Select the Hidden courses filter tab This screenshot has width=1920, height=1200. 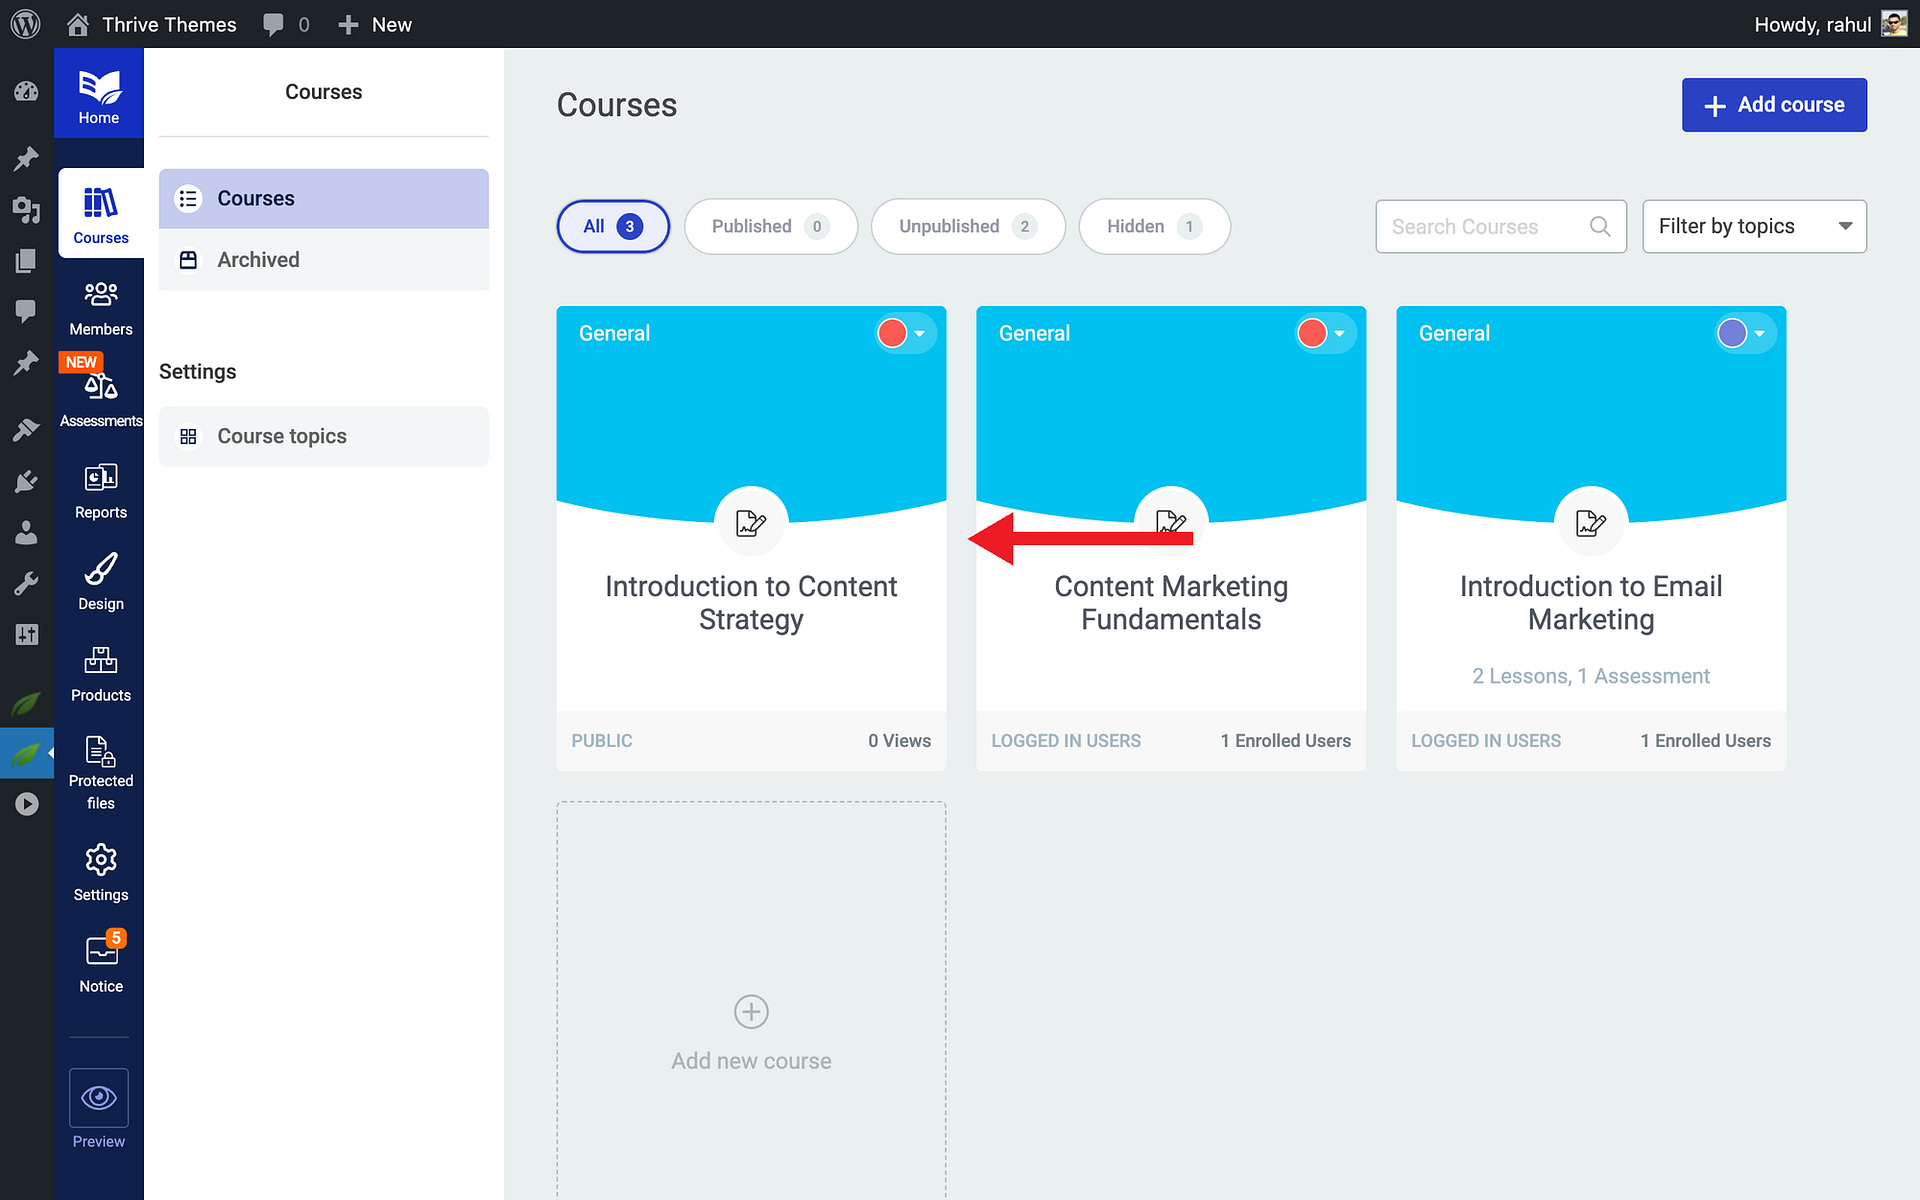pos(1154,226)
